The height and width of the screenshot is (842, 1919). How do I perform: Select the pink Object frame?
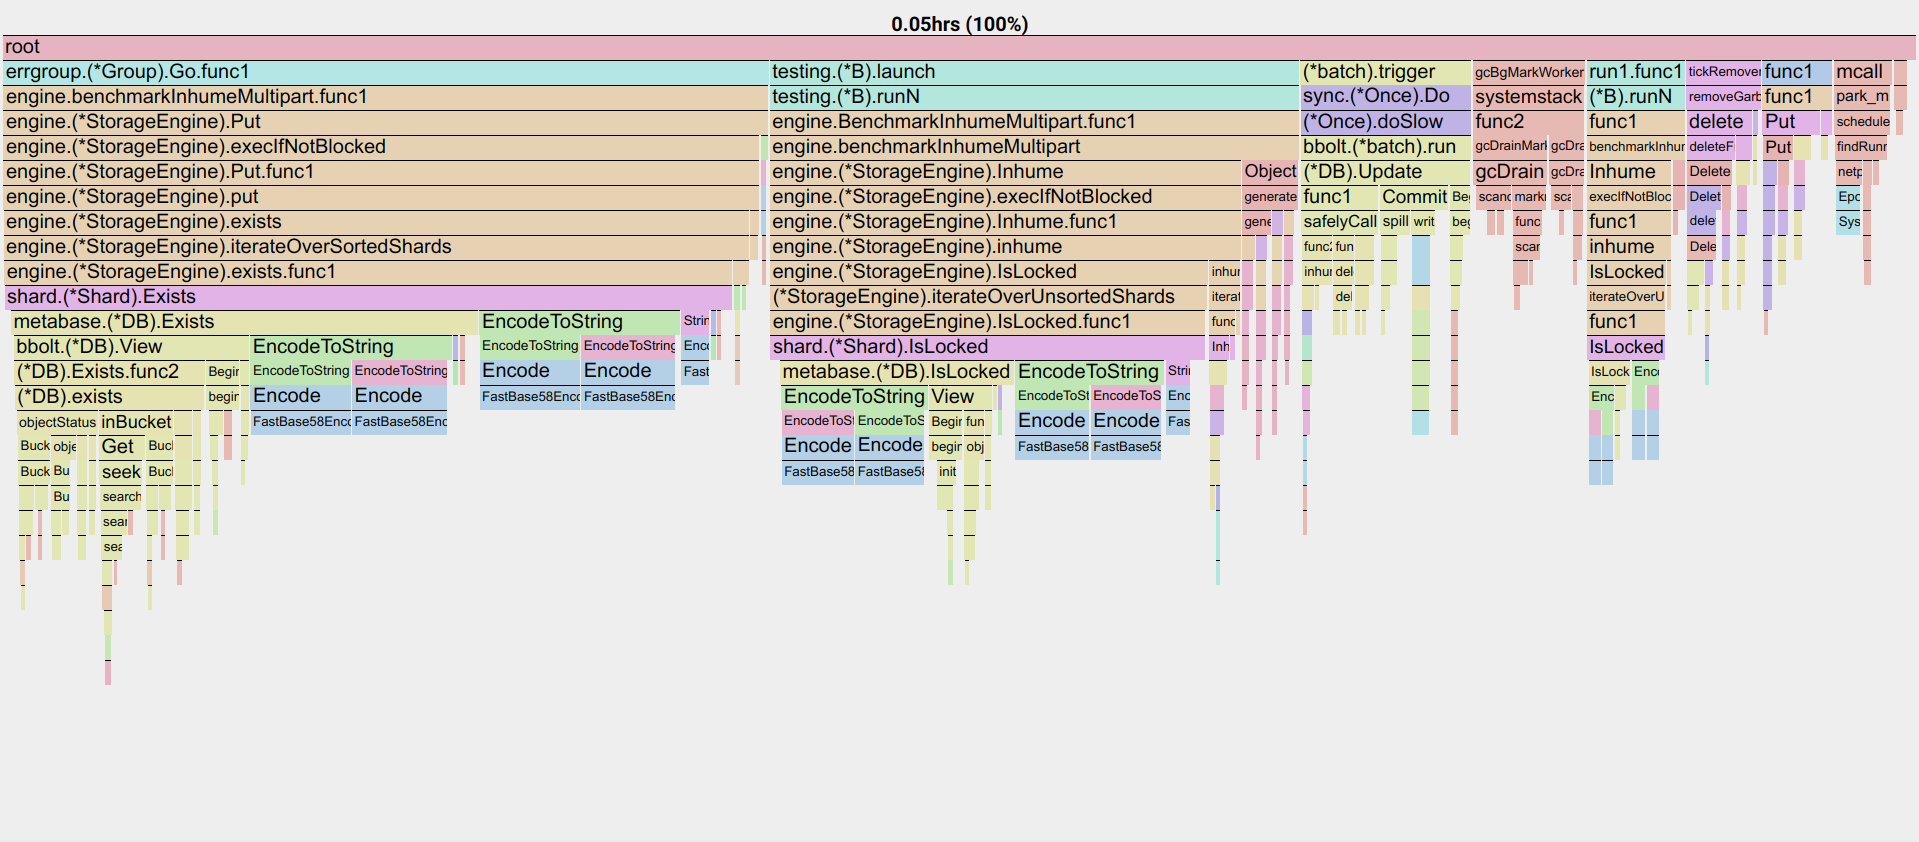1270,172
